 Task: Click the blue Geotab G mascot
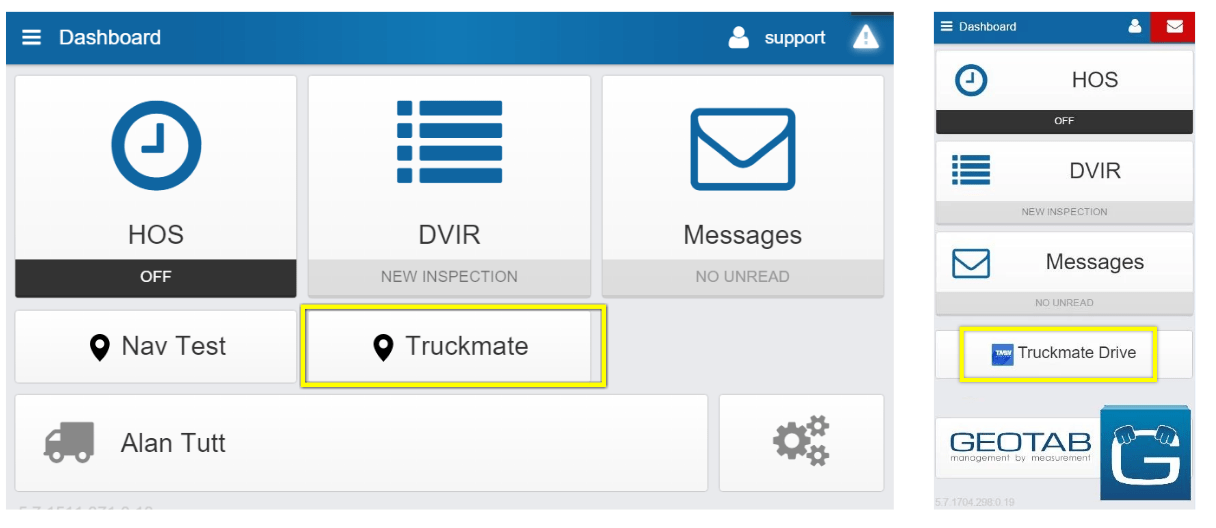(x=1146, y=453)
